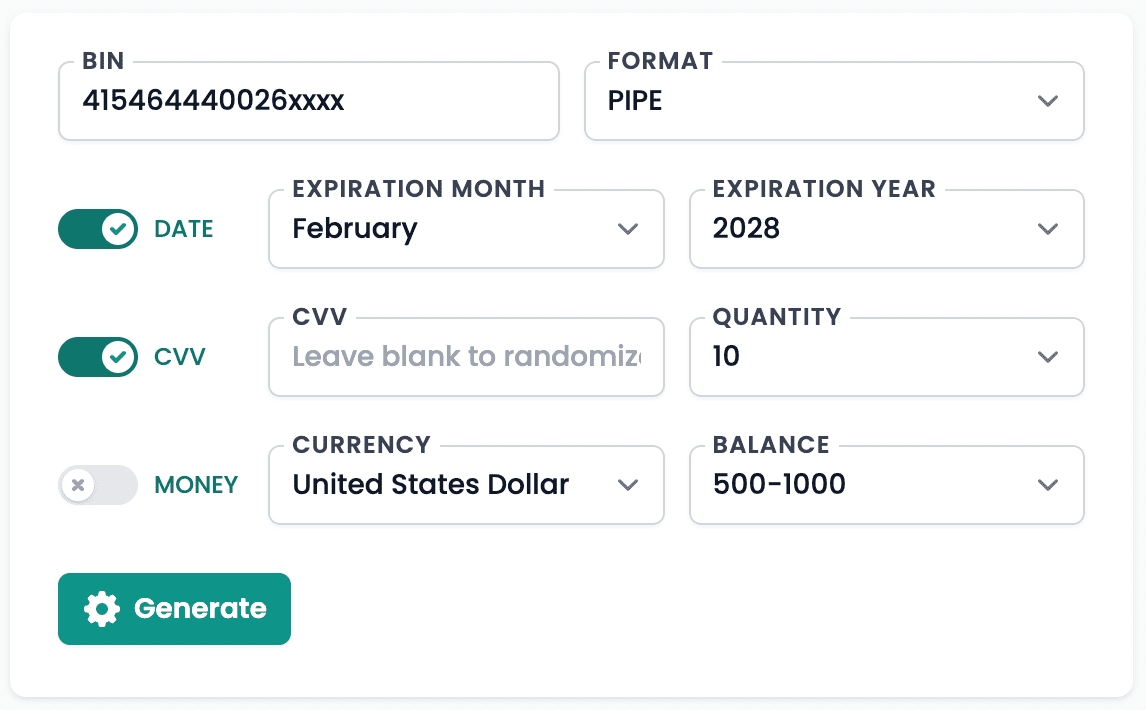Screen dimensions: 1146x710
Task: Click the chevron in Currency field
Action: click(x=627, y=485)
